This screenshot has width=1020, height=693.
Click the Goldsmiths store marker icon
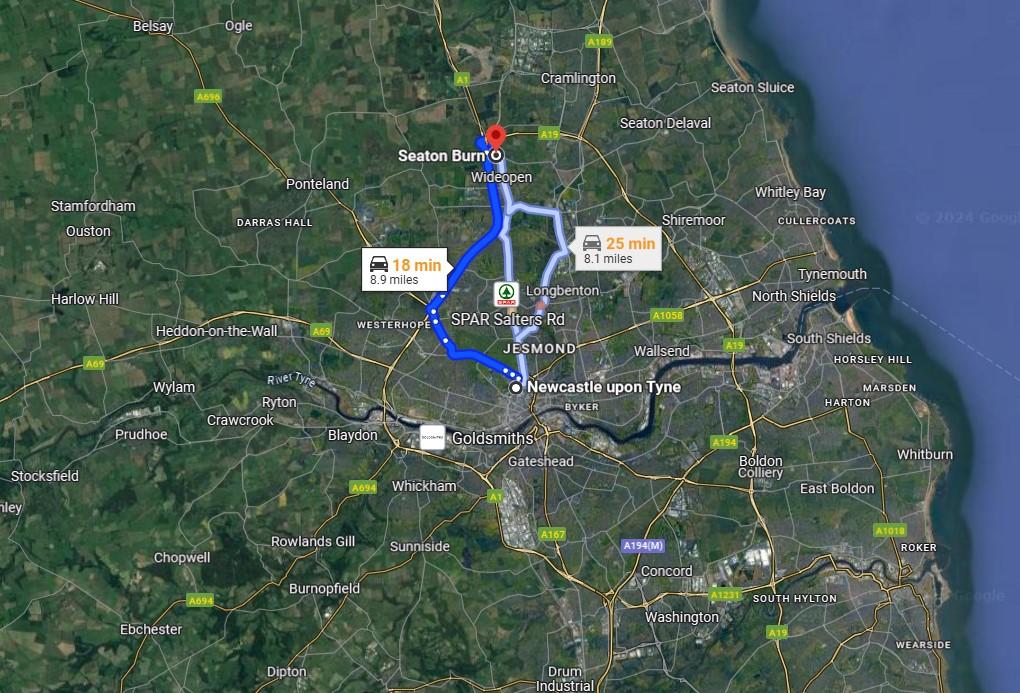[x=432, y=438]
